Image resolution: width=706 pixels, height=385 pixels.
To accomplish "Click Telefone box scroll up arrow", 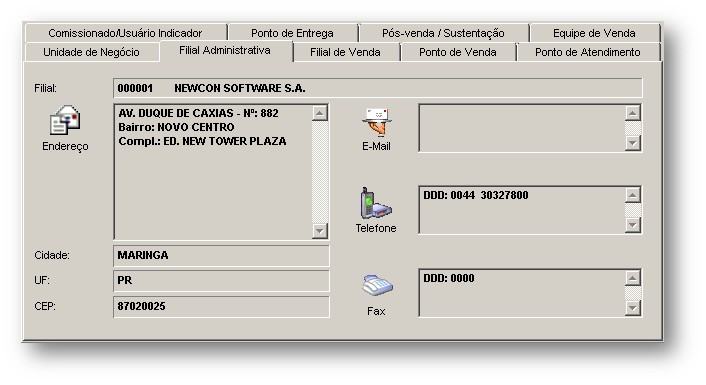I will point(633,195).
